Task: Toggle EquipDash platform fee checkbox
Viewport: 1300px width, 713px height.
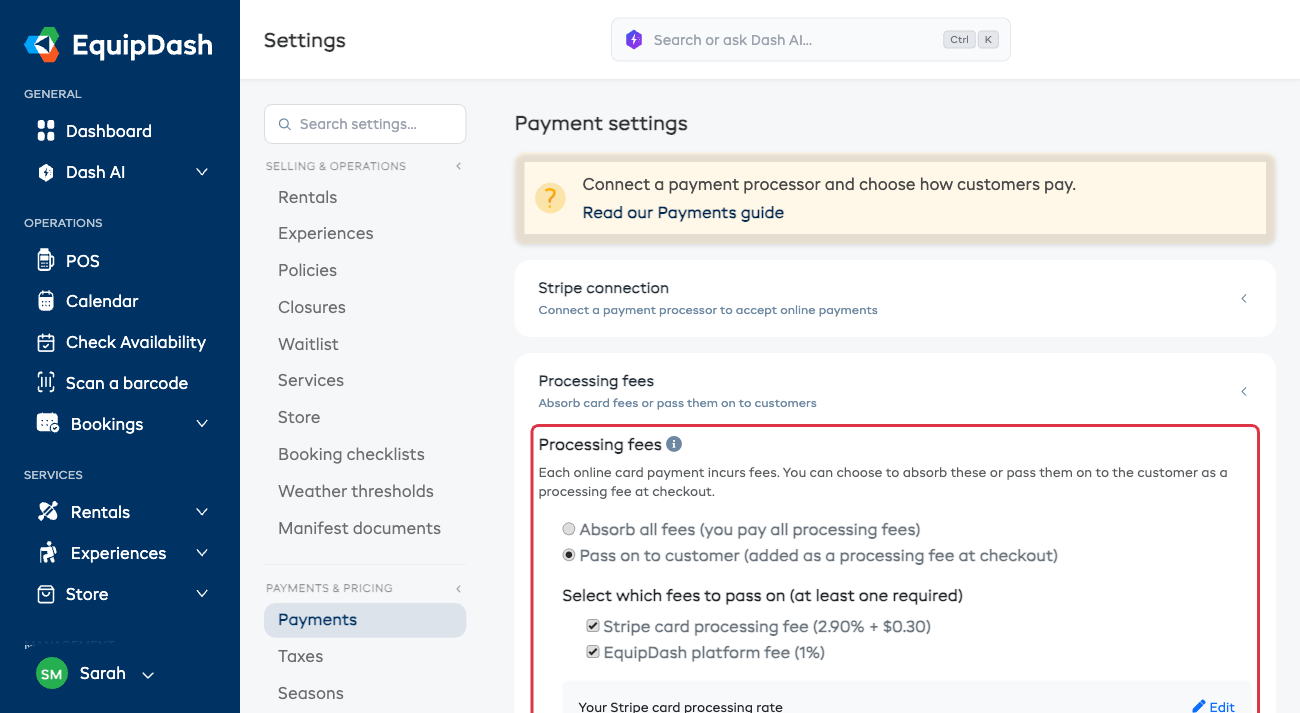Action: [593, 653]
